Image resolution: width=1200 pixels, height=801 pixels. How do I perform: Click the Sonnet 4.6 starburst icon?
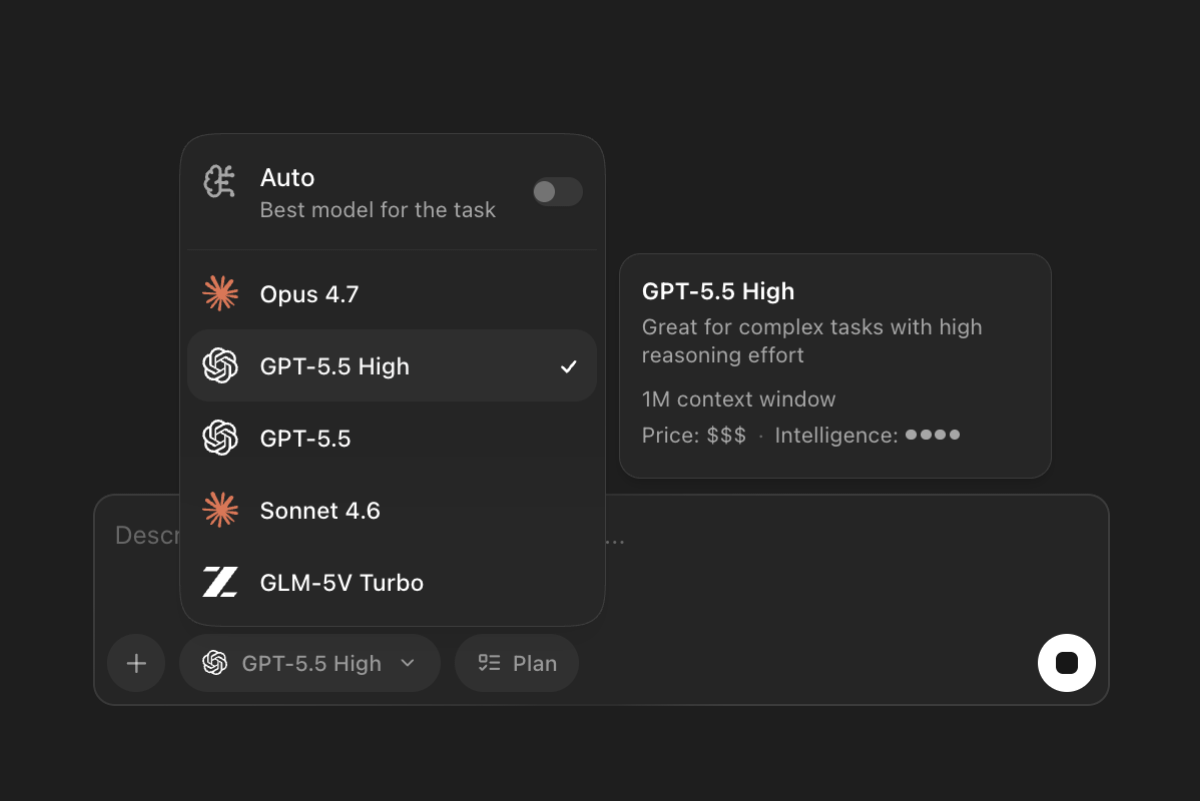point(220,510)
